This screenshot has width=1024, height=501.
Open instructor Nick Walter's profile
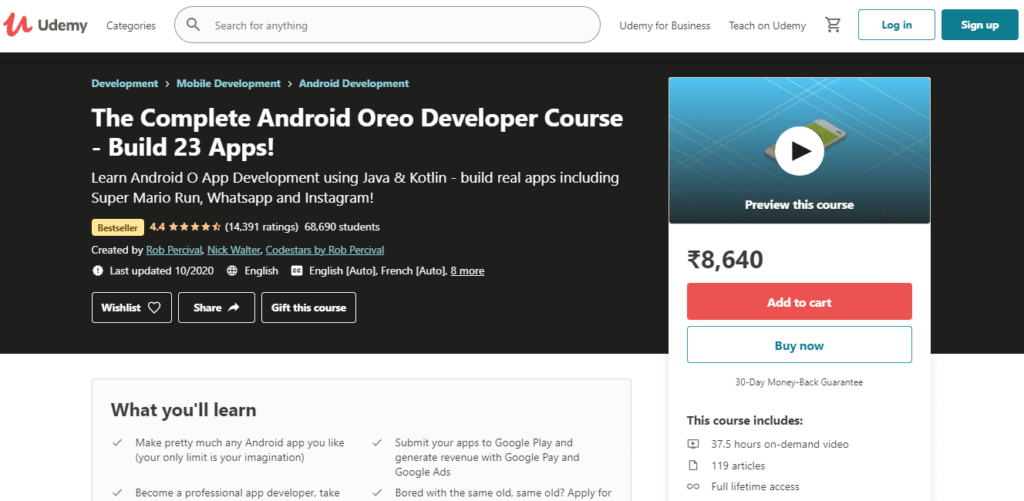pos(234,250)
